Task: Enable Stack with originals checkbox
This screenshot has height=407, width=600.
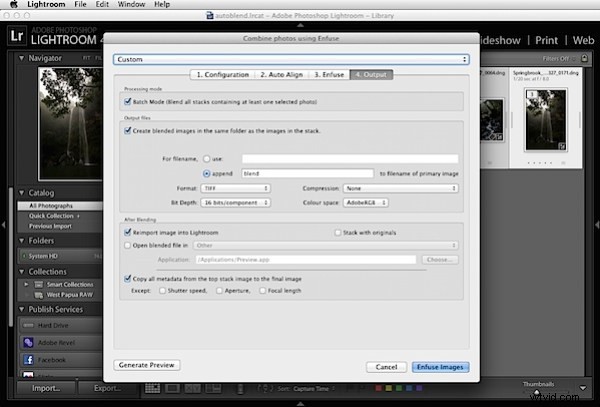Action: pyautogui.click(x=338, y=233)
